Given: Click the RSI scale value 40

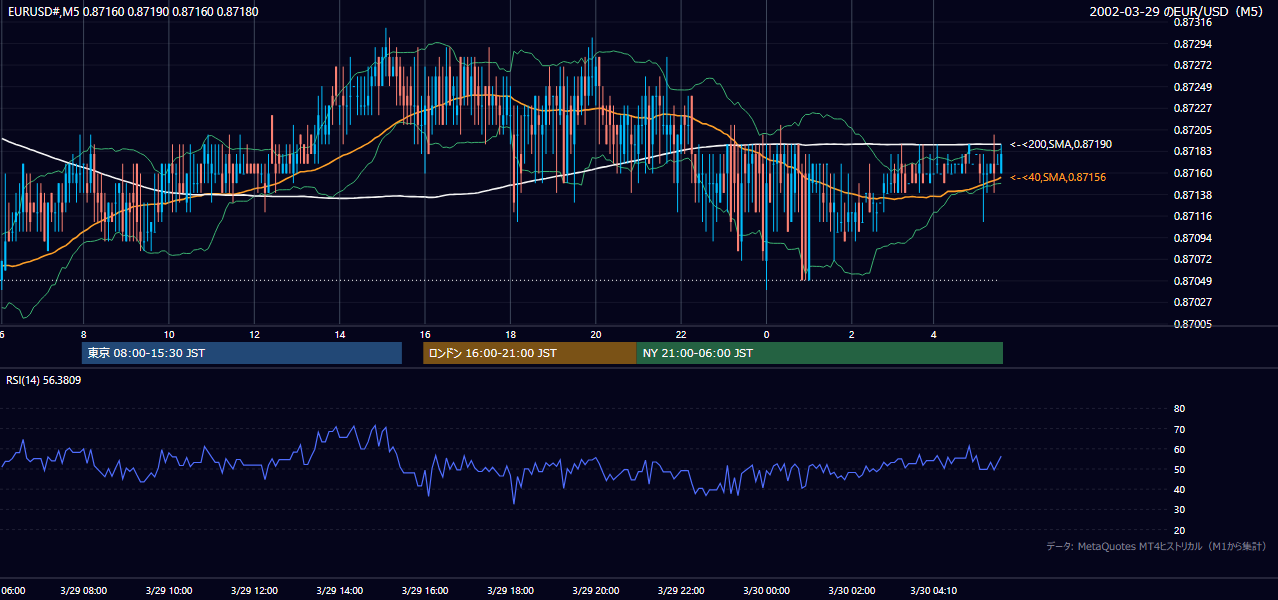Looking at the screenshot, I should point(1179,490).
